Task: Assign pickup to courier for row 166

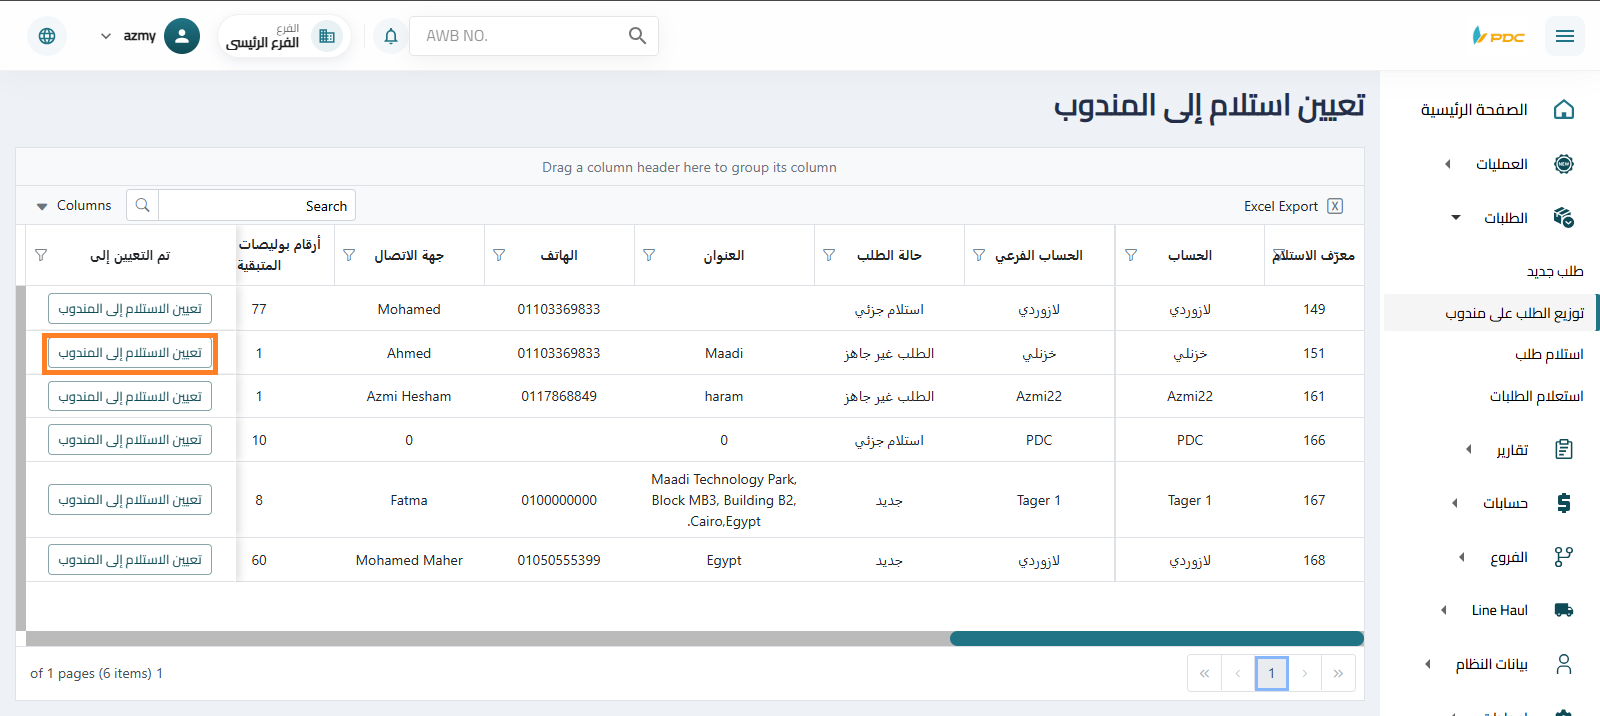Action: click(130, 440)
